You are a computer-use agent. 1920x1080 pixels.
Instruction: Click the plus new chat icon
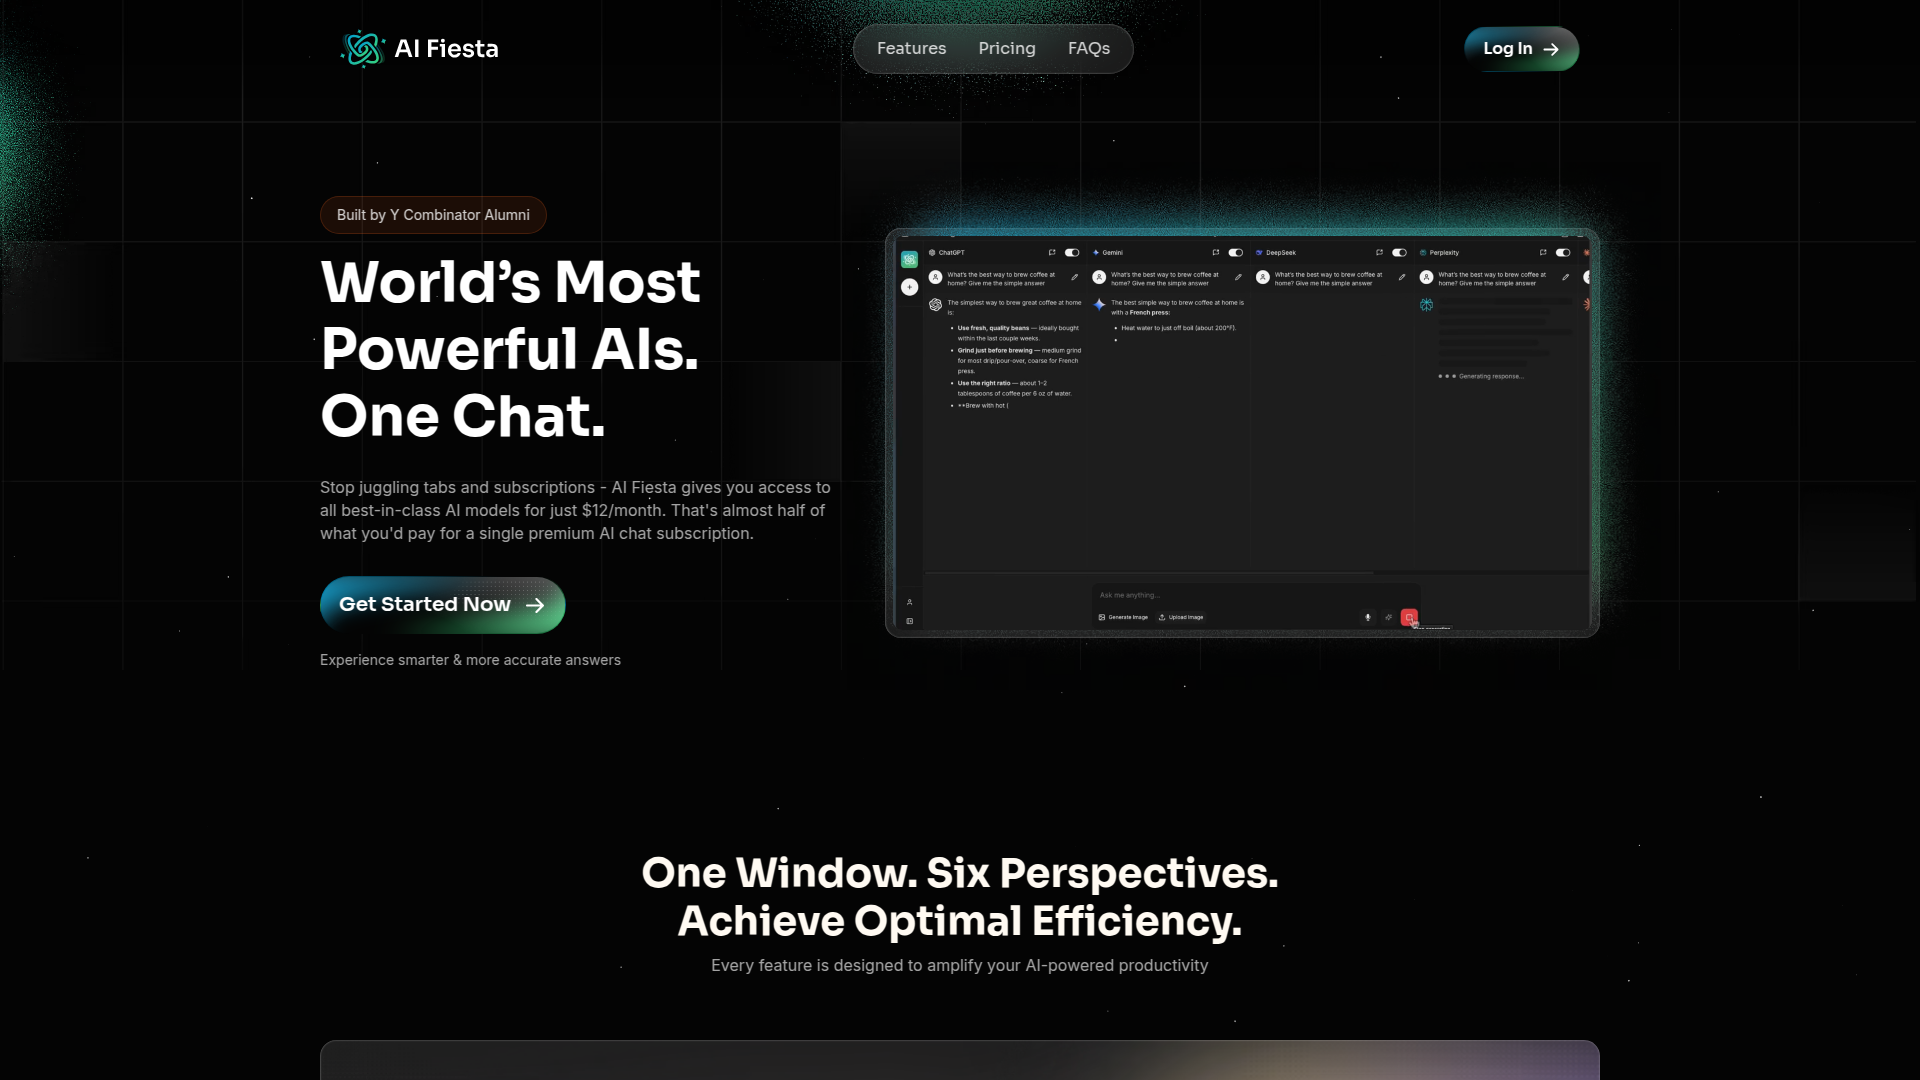point(909,287)
